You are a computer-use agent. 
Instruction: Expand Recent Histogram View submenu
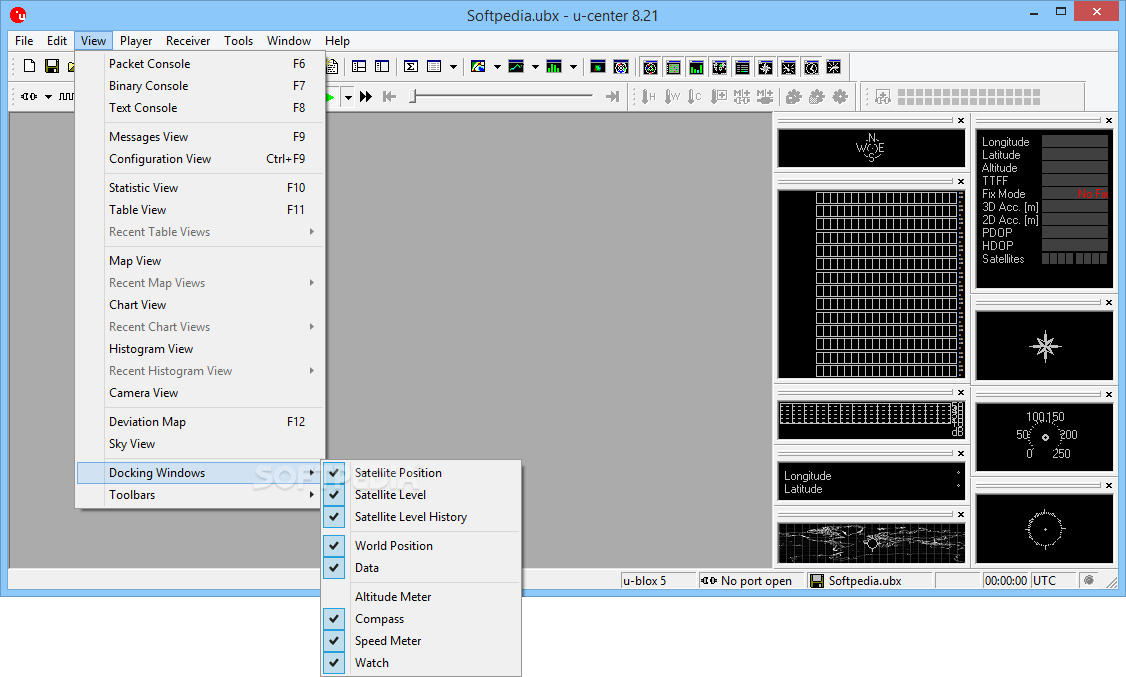[199, 370]
